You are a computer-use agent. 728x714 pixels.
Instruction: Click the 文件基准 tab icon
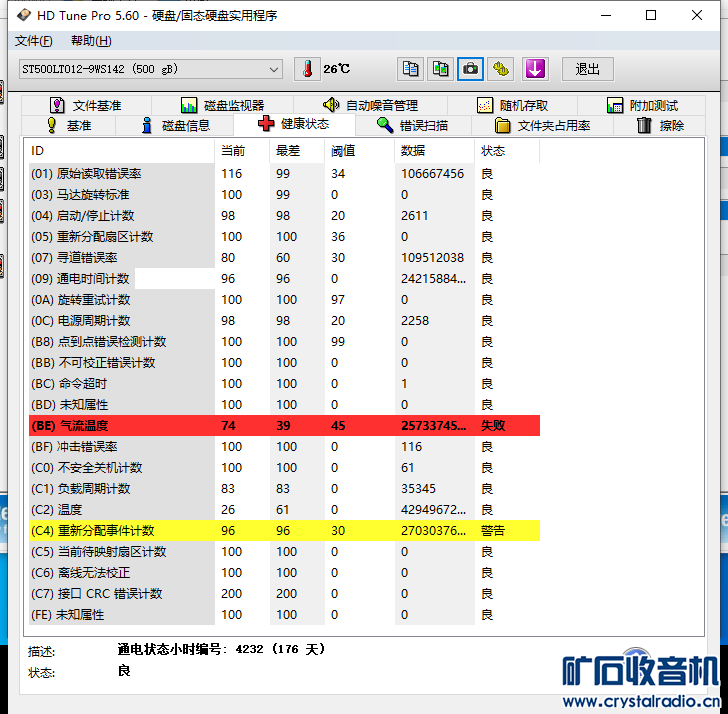tap(57, 105)
